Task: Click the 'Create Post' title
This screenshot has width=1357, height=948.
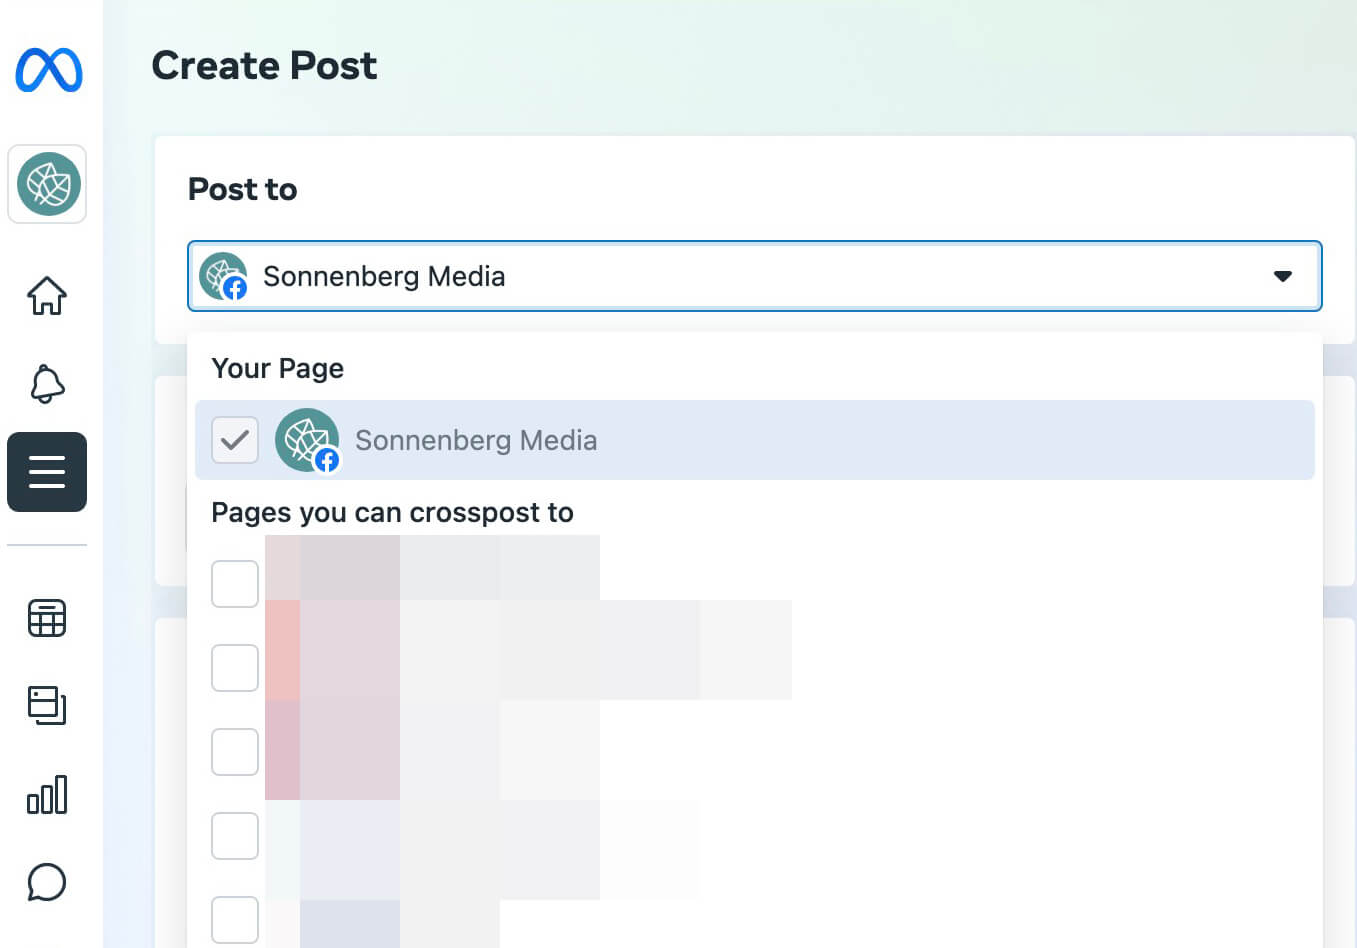Action: (264, 66)
